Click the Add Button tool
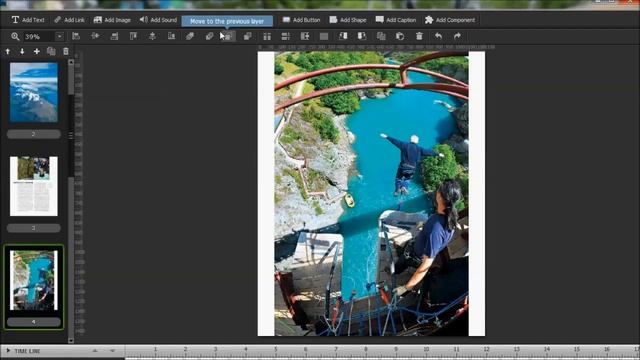The width and height of the screenshot is (640, 360). point(301,20)
